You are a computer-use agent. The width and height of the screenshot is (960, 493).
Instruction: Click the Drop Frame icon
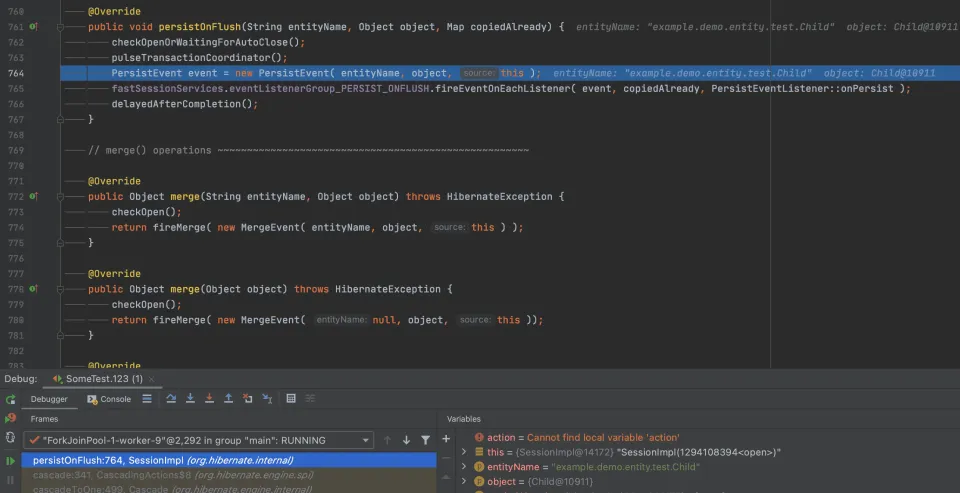247,399
